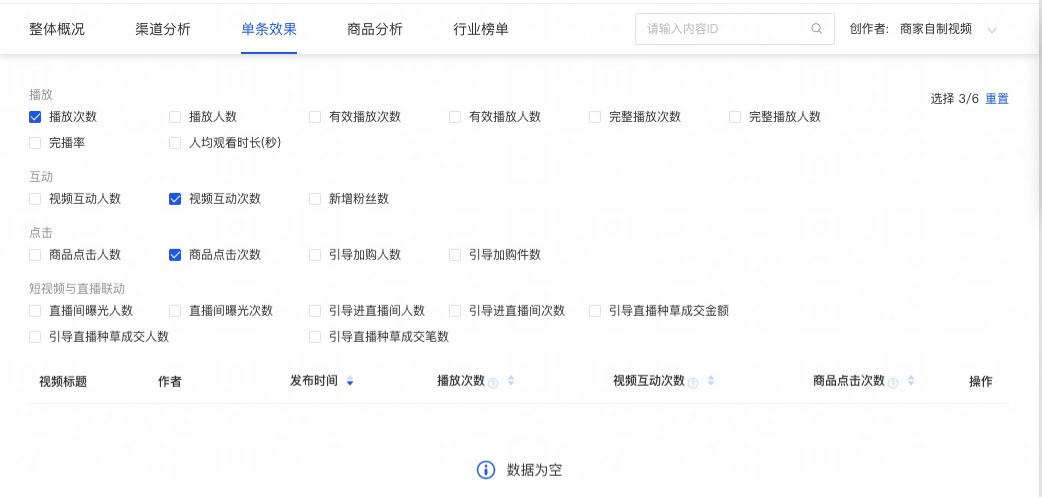Switch to the 整体概况 tab
Viewport: 1042px width, 497px height.
click(56, 29)
